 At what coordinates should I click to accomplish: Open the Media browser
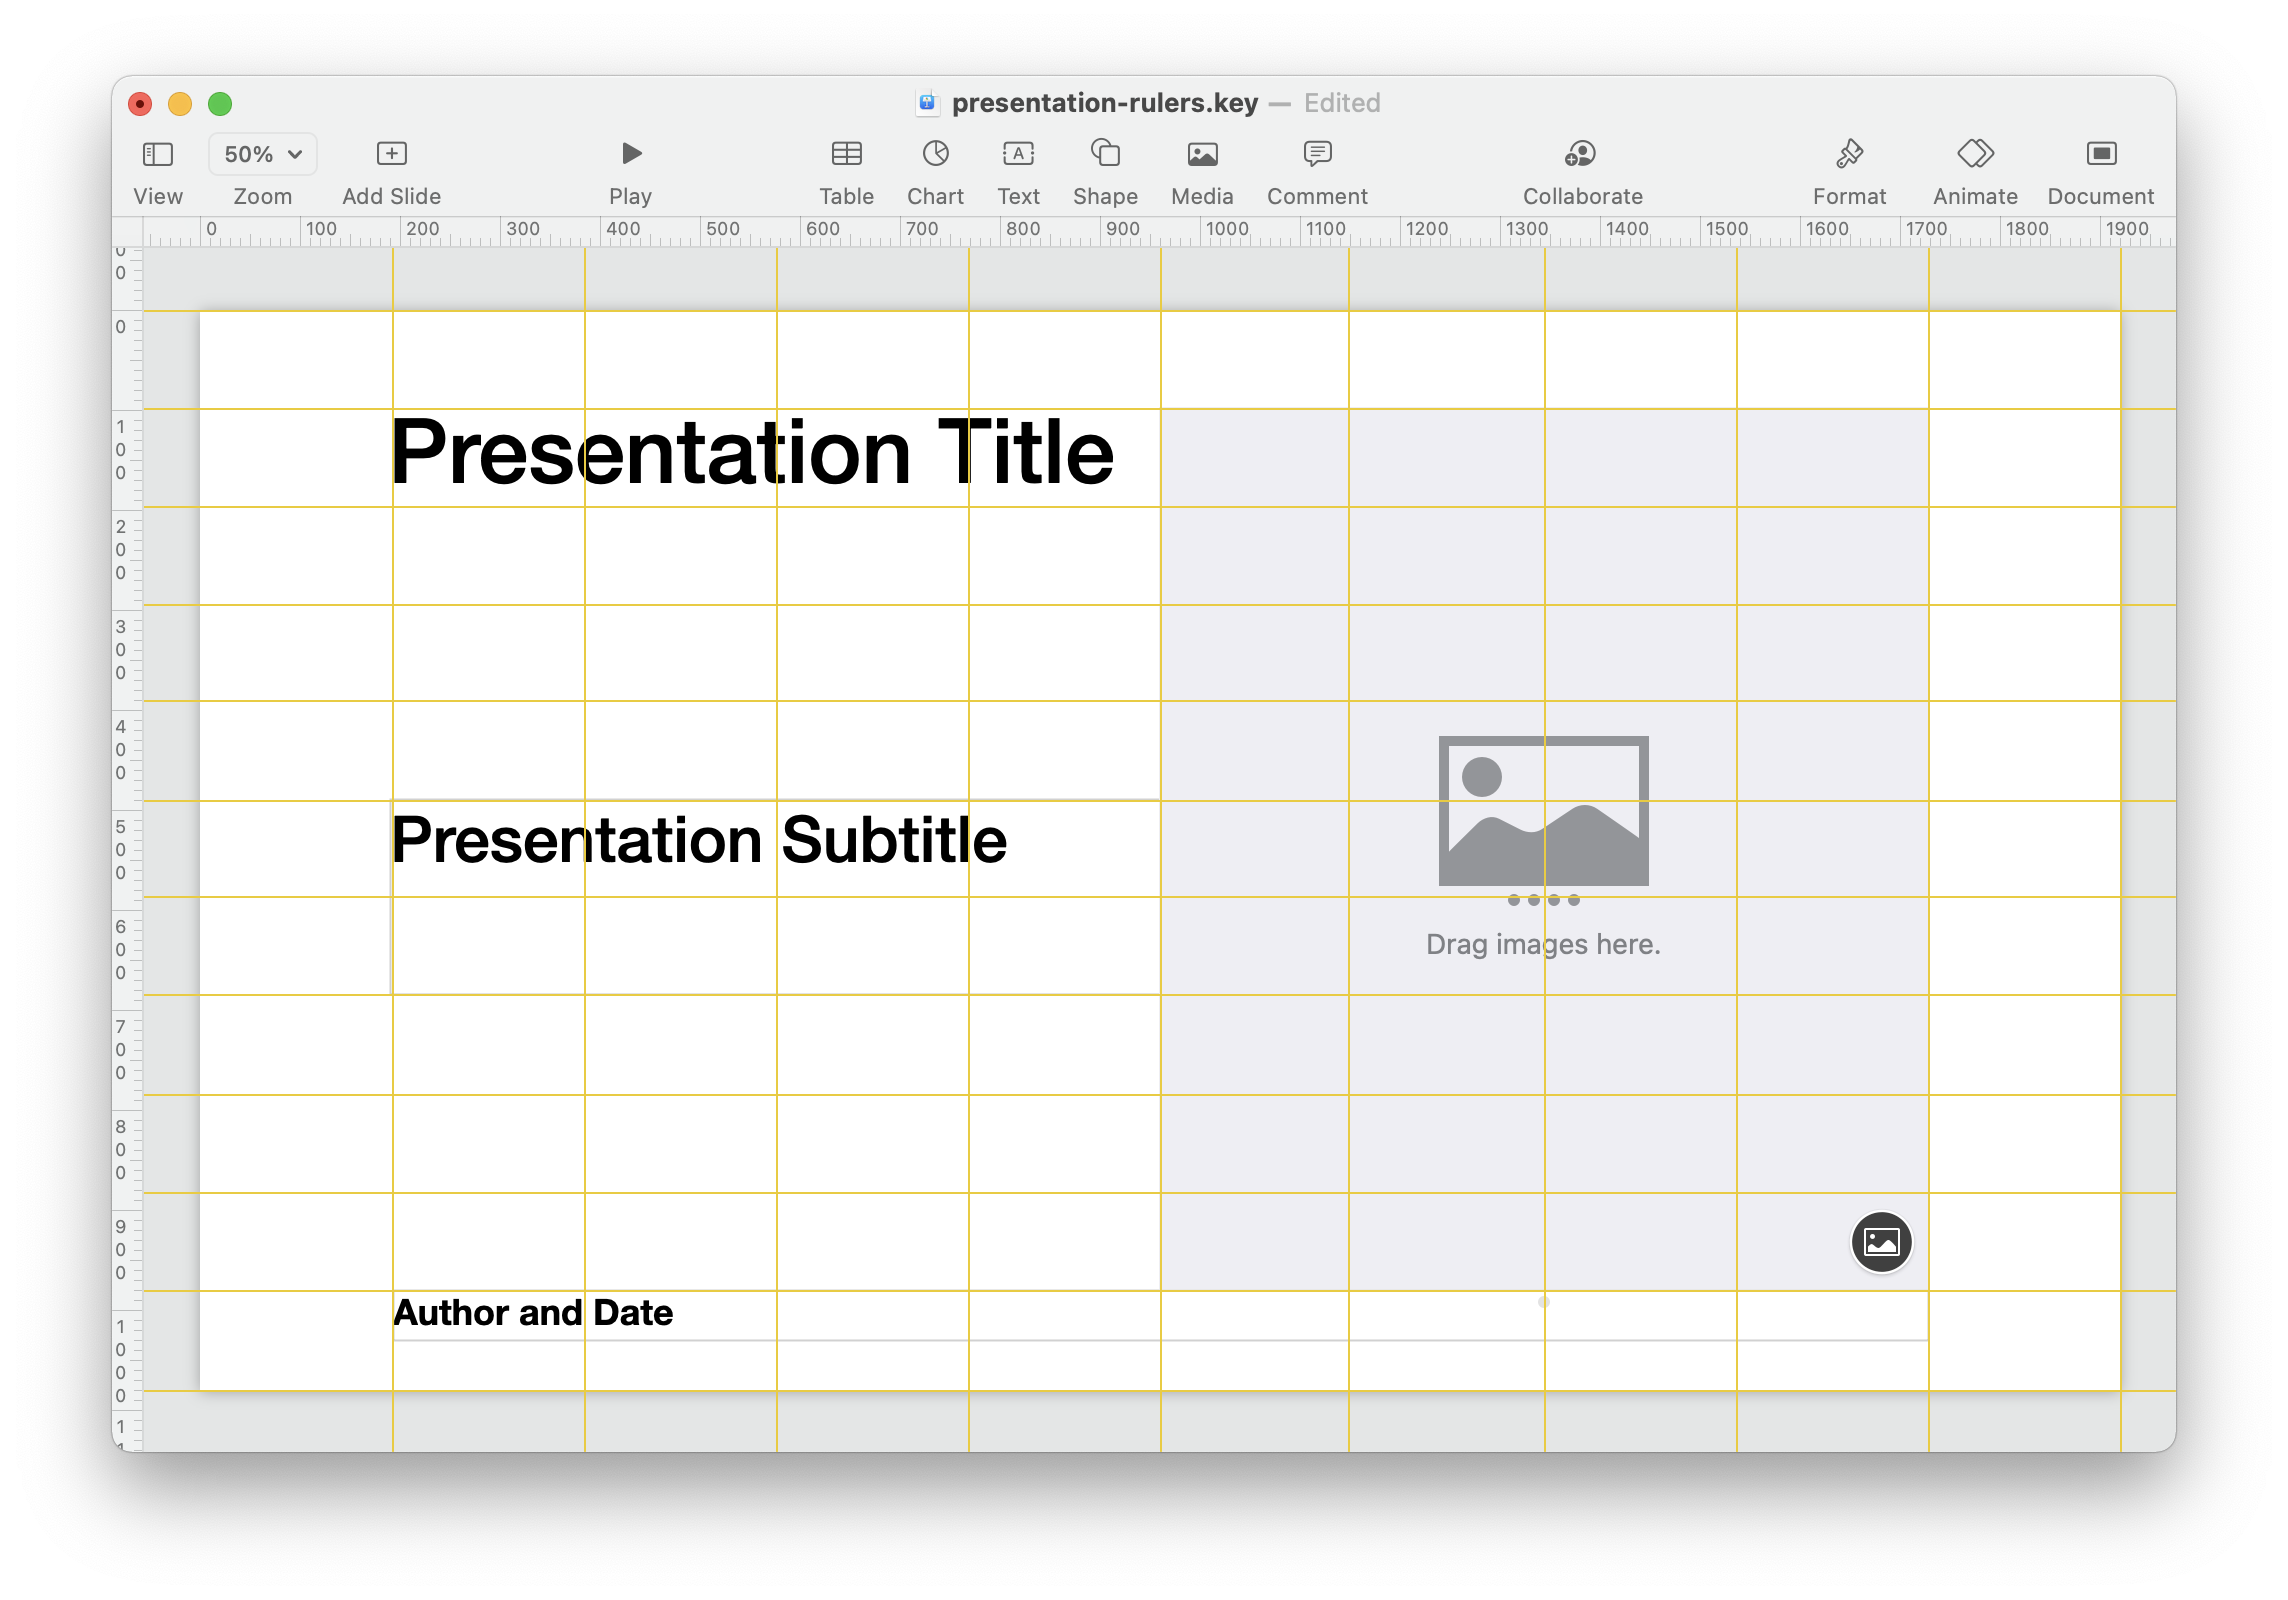click(x=1201, y=155)
